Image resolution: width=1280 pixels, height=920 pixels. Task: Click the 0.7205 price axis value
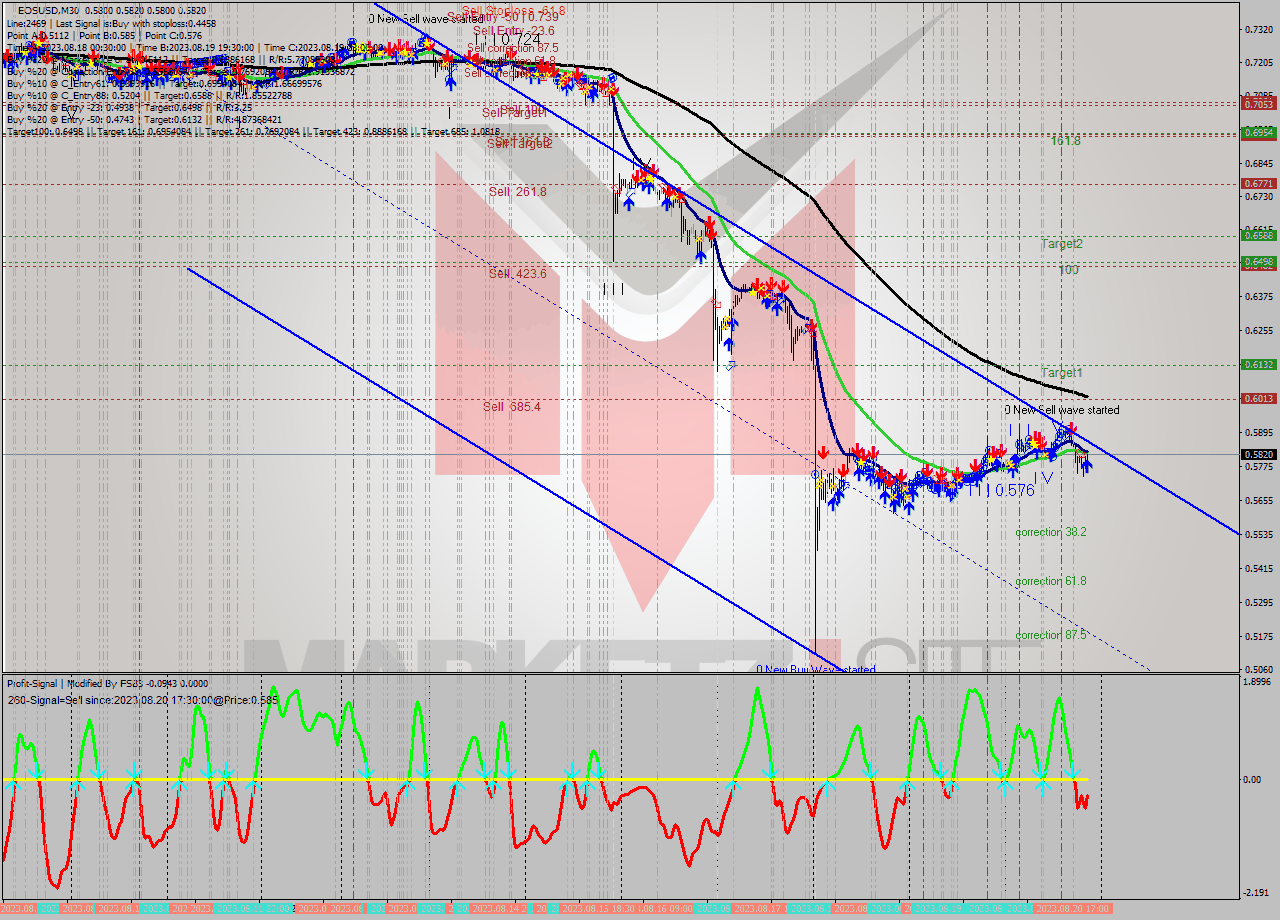coord(1257,62)
